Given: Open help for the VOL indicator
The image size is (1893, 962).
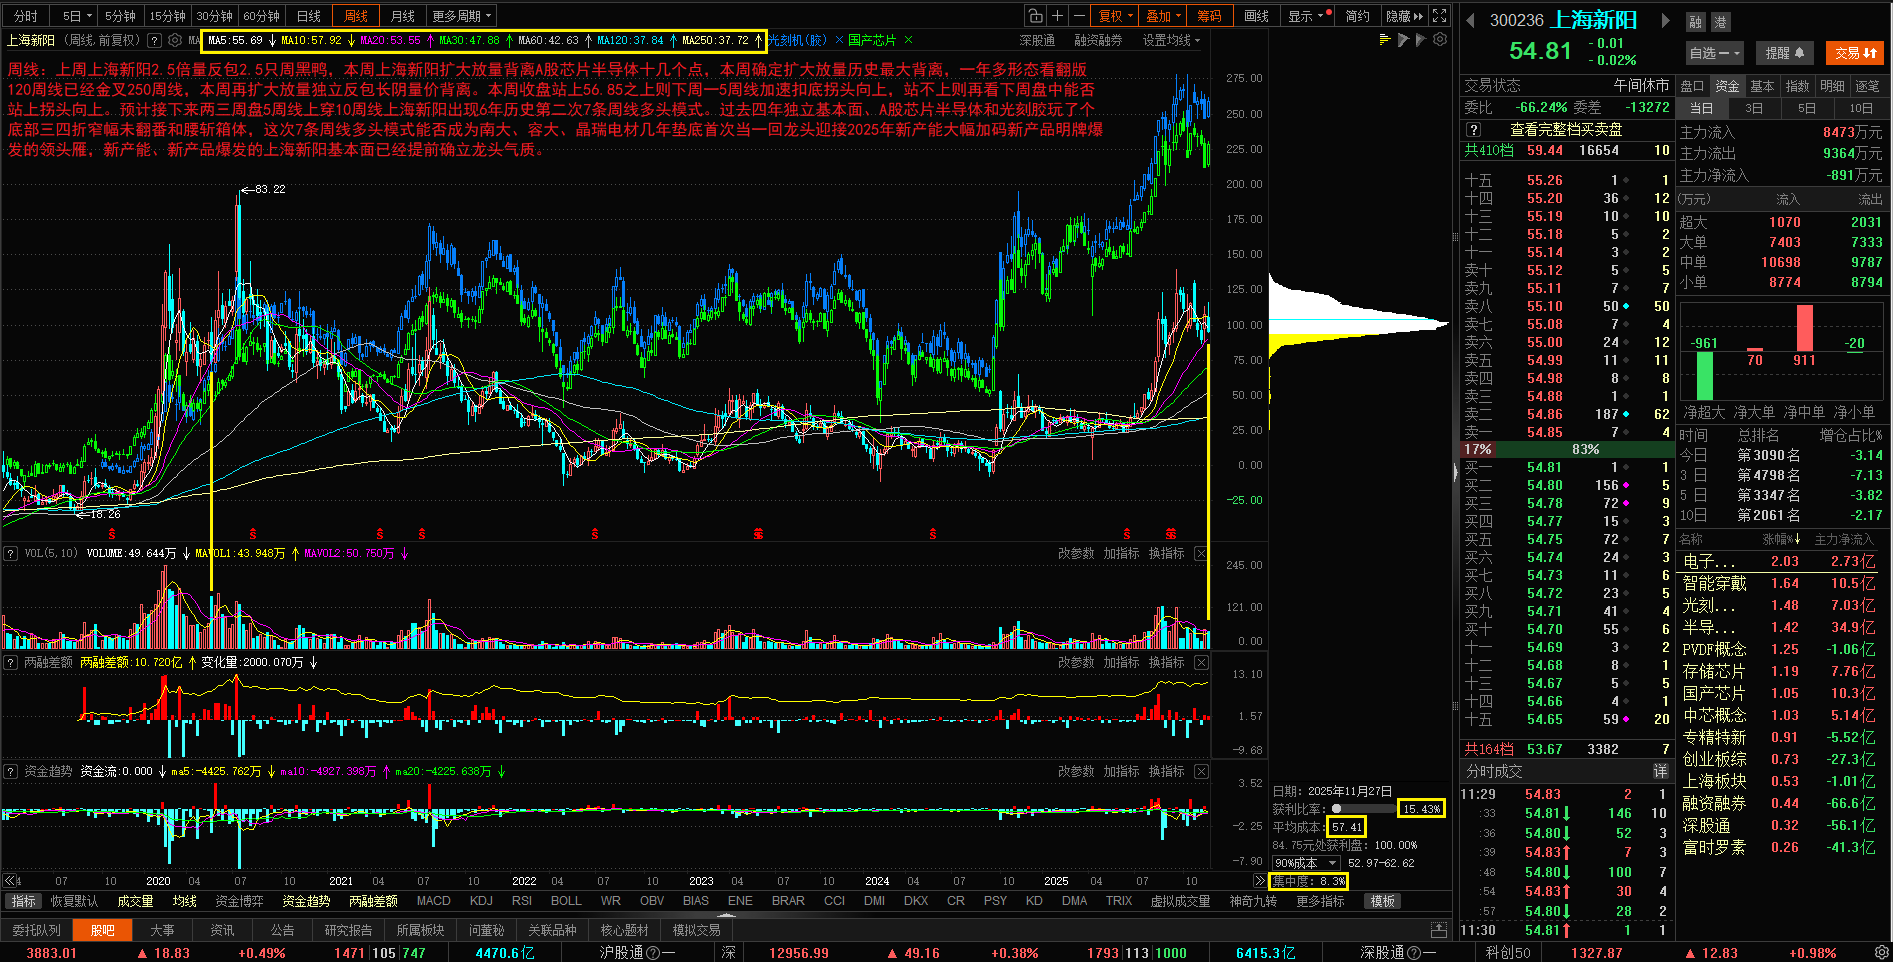Looking at the screenshot, I should (x=11, y=554).
